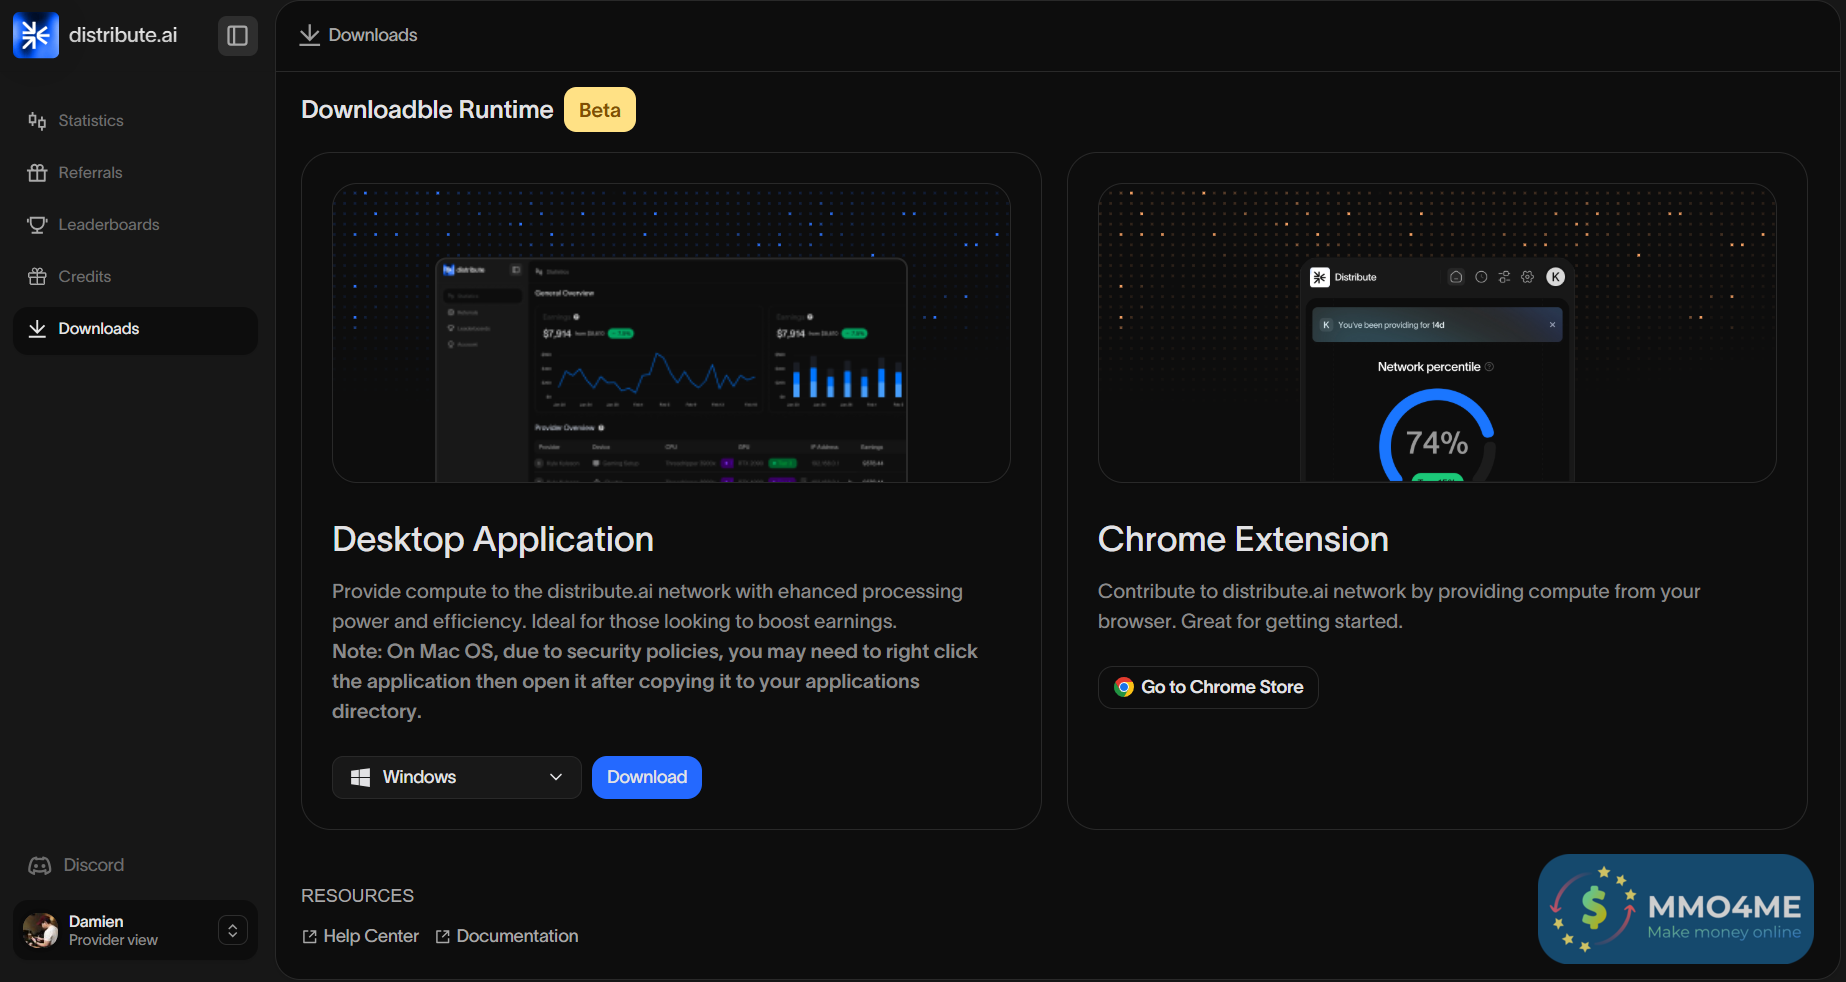Open the Credits section
The image size is (1846, 982).
[x=84, y=277]
